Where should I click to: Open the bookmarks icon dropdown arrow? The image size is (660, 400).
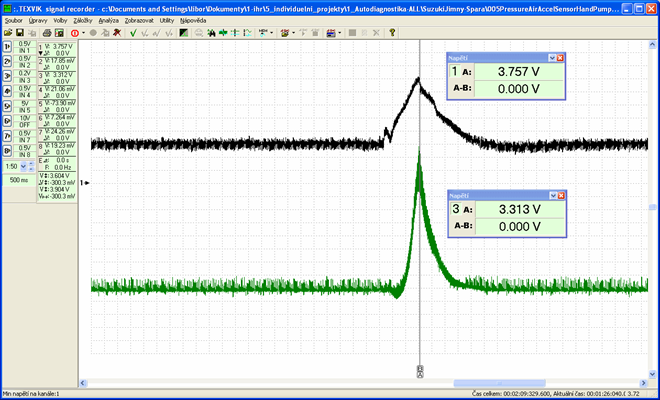tap(293, 33)
